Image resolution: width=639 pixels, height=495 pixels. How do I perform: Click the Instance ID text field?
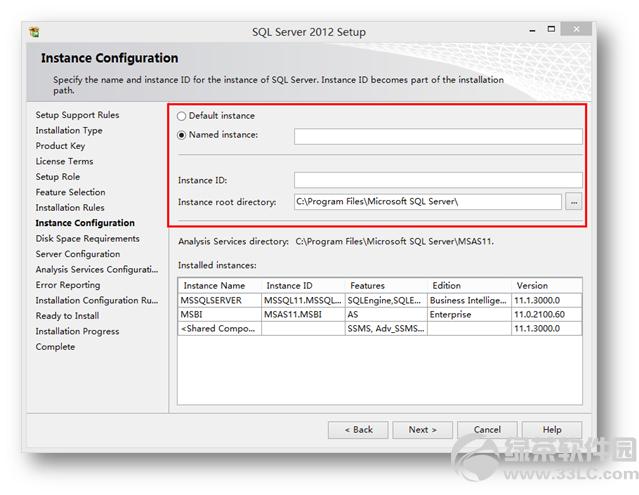pyautogui.click(x=438, y=180)
